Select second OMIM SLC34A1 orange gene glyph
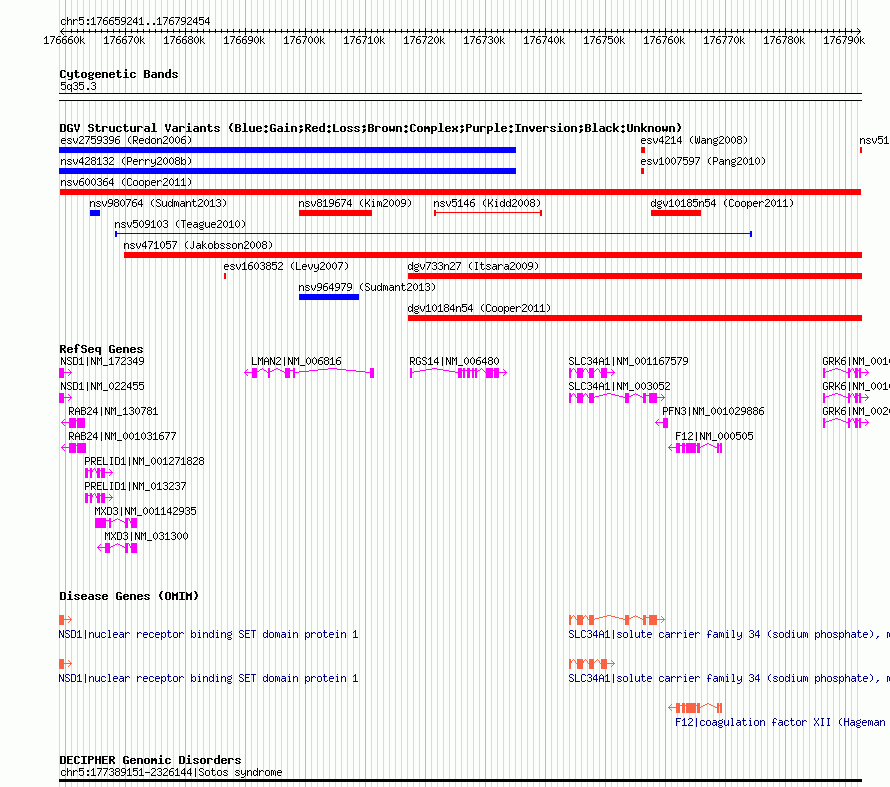 (x=592, y=663)
